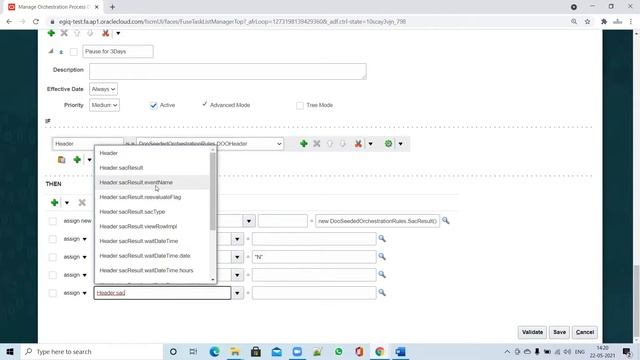Tick checkbox of 'Header.sad' assign row

tap(53, 293)
